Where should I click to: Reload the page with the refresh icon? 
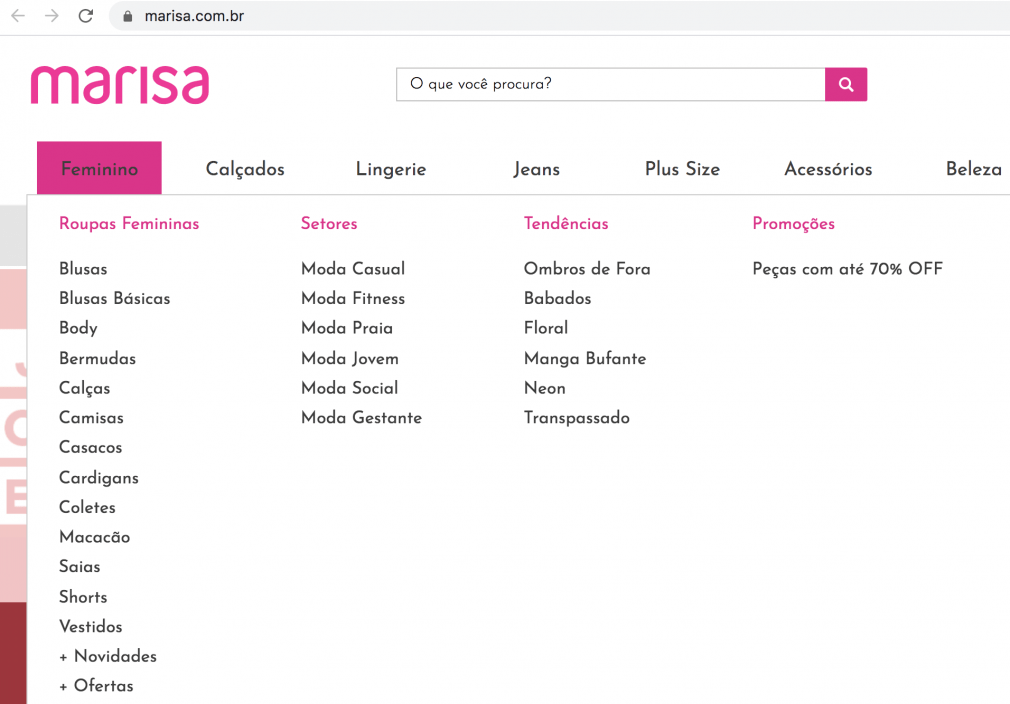86,15
